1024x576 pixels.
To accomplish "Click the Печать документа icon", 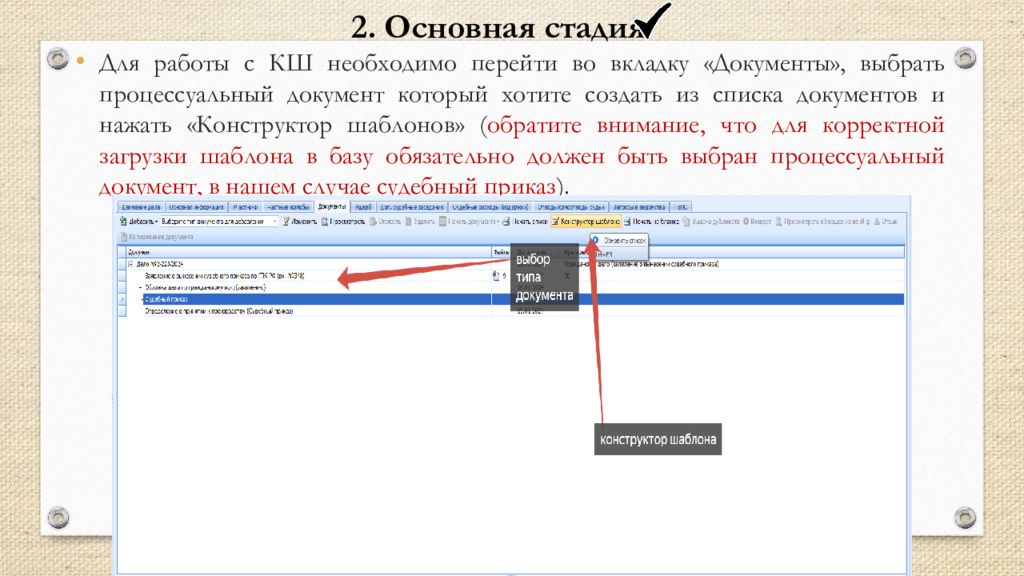I will [x=443, y=221].
